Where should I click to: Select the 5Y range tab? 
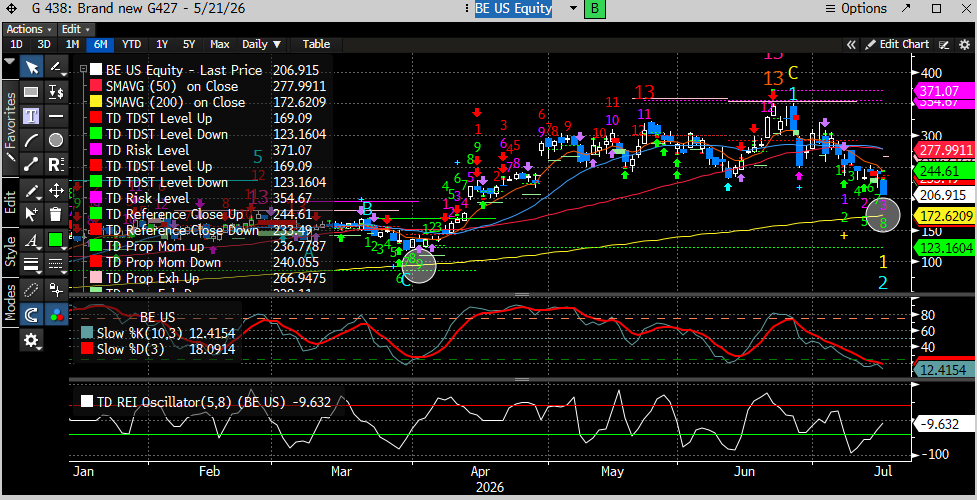(189, 44)
